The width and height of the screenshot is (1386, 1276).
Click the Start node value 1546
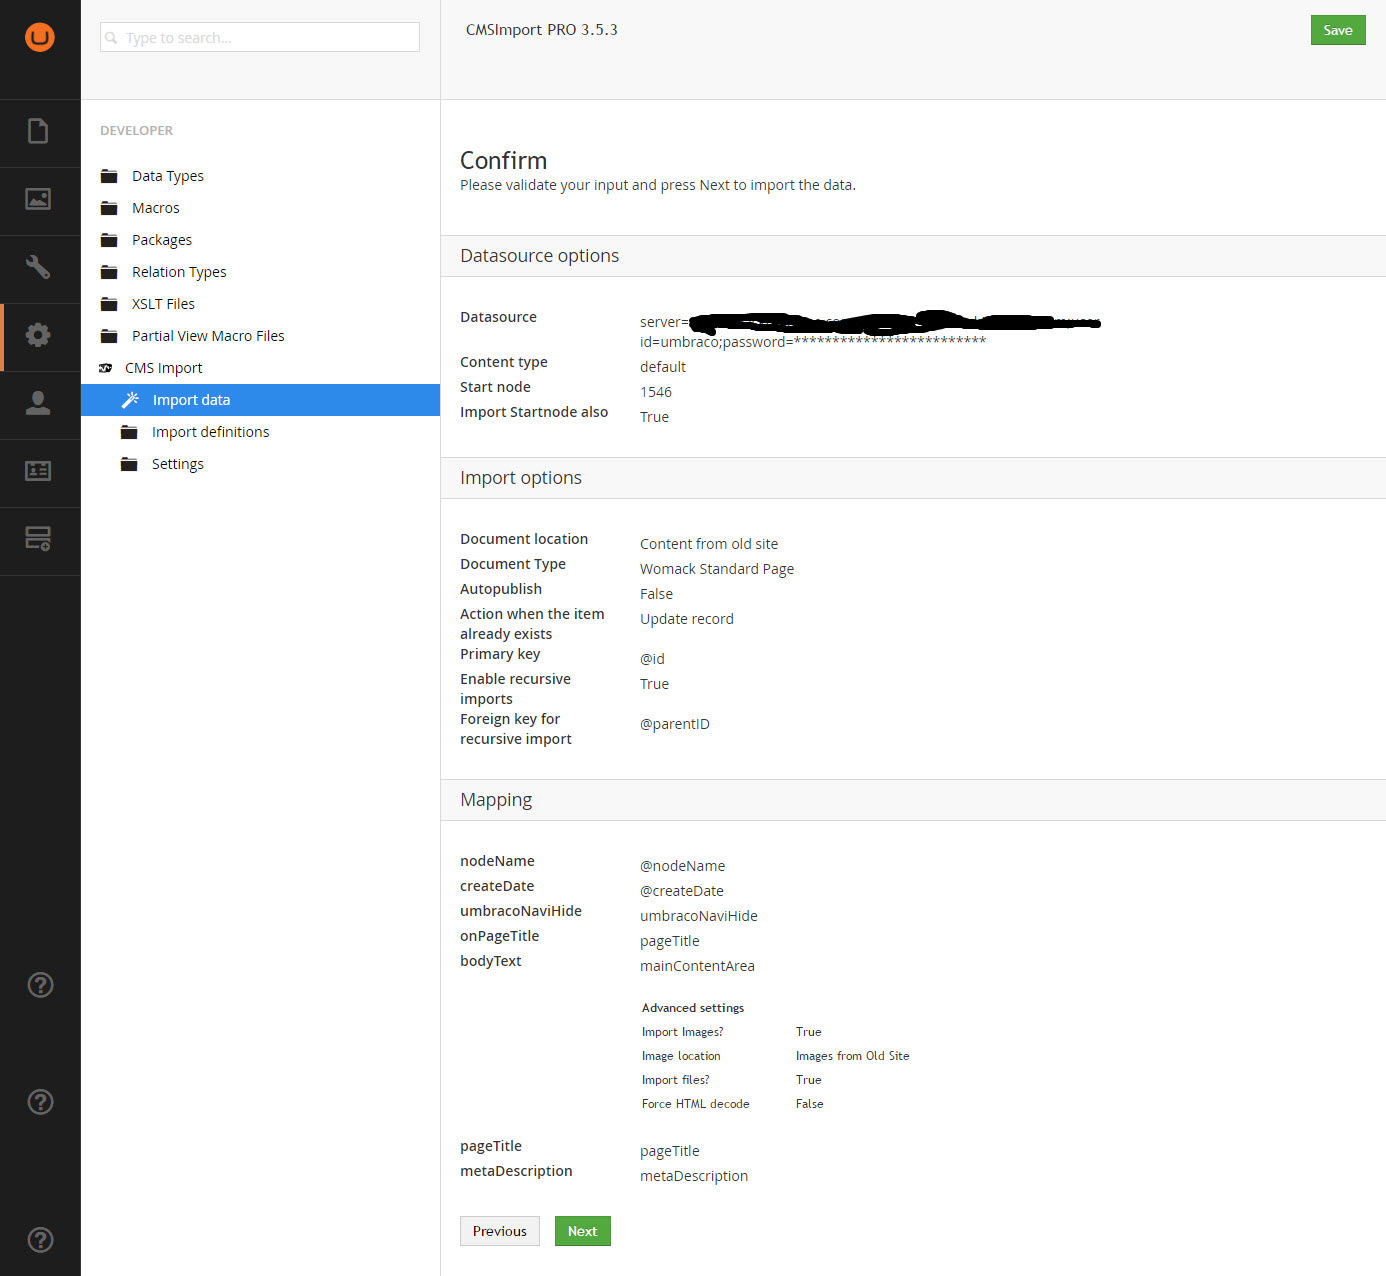pos(656,392)
